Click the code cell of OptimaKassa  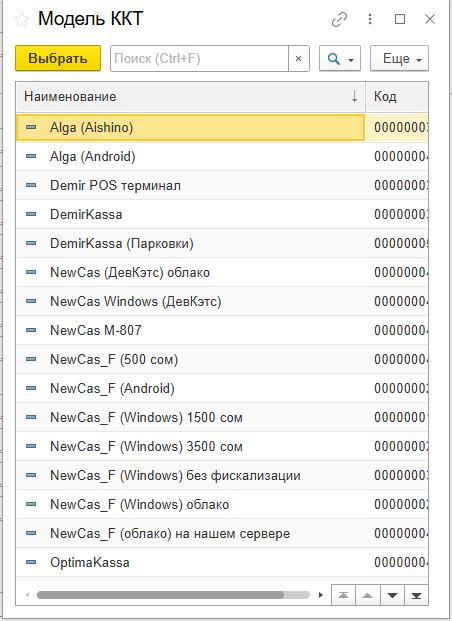point(397,562)
